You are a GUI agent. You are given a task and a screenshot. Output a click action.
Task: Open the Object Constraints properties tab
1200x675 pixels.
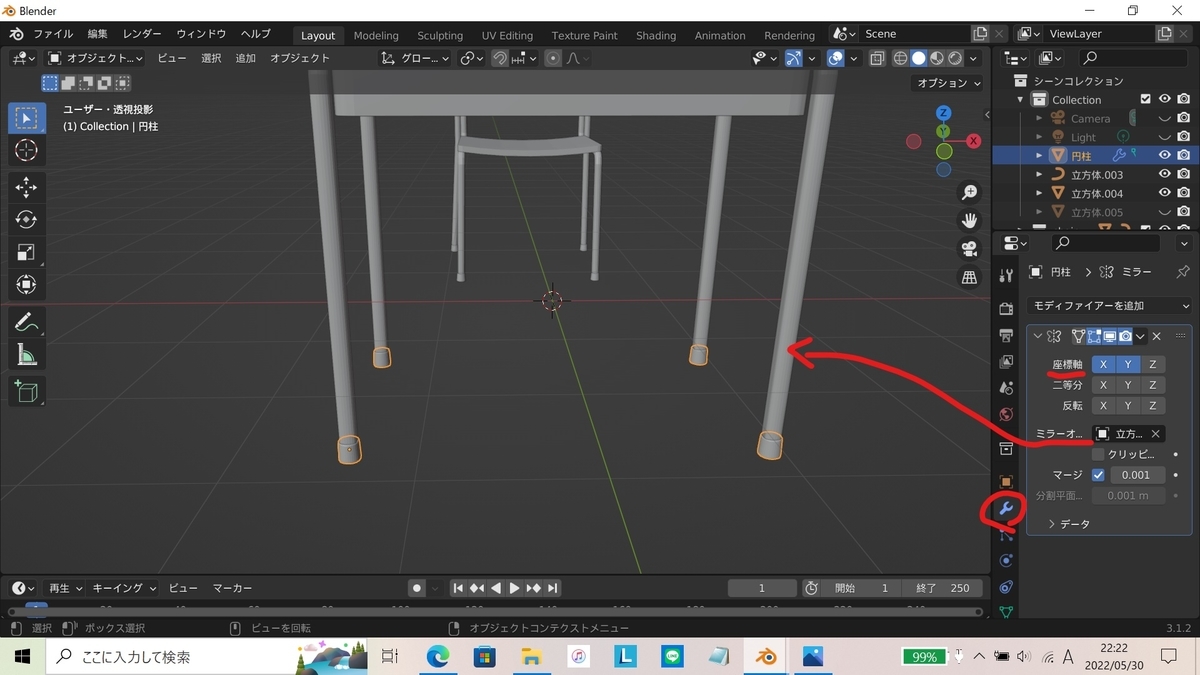click(x=1006, y=587)
